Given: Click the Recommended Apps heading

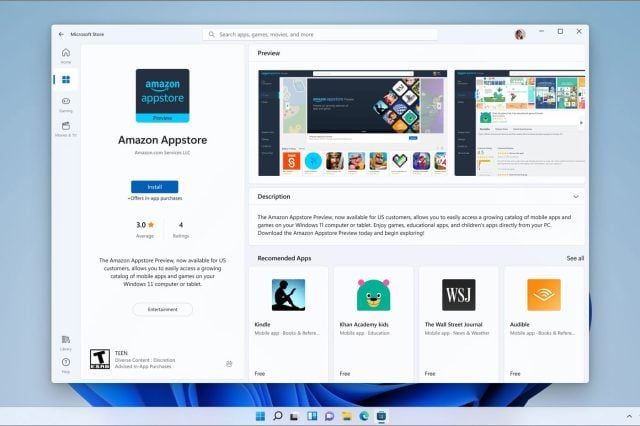Looking at the screenshot, I should pyautogui.click(x=284, y=258).
